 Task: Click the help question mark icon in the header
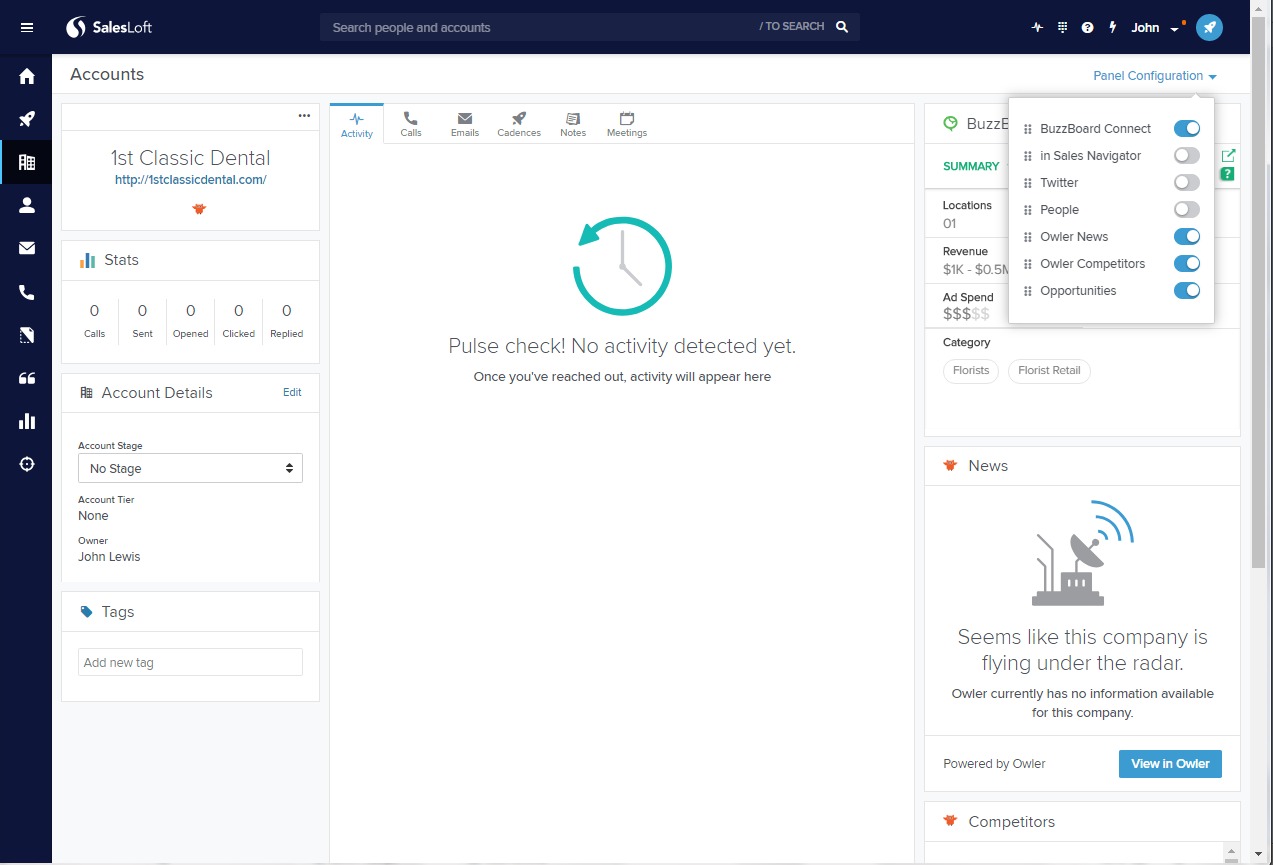click(x=1088, y=28)
